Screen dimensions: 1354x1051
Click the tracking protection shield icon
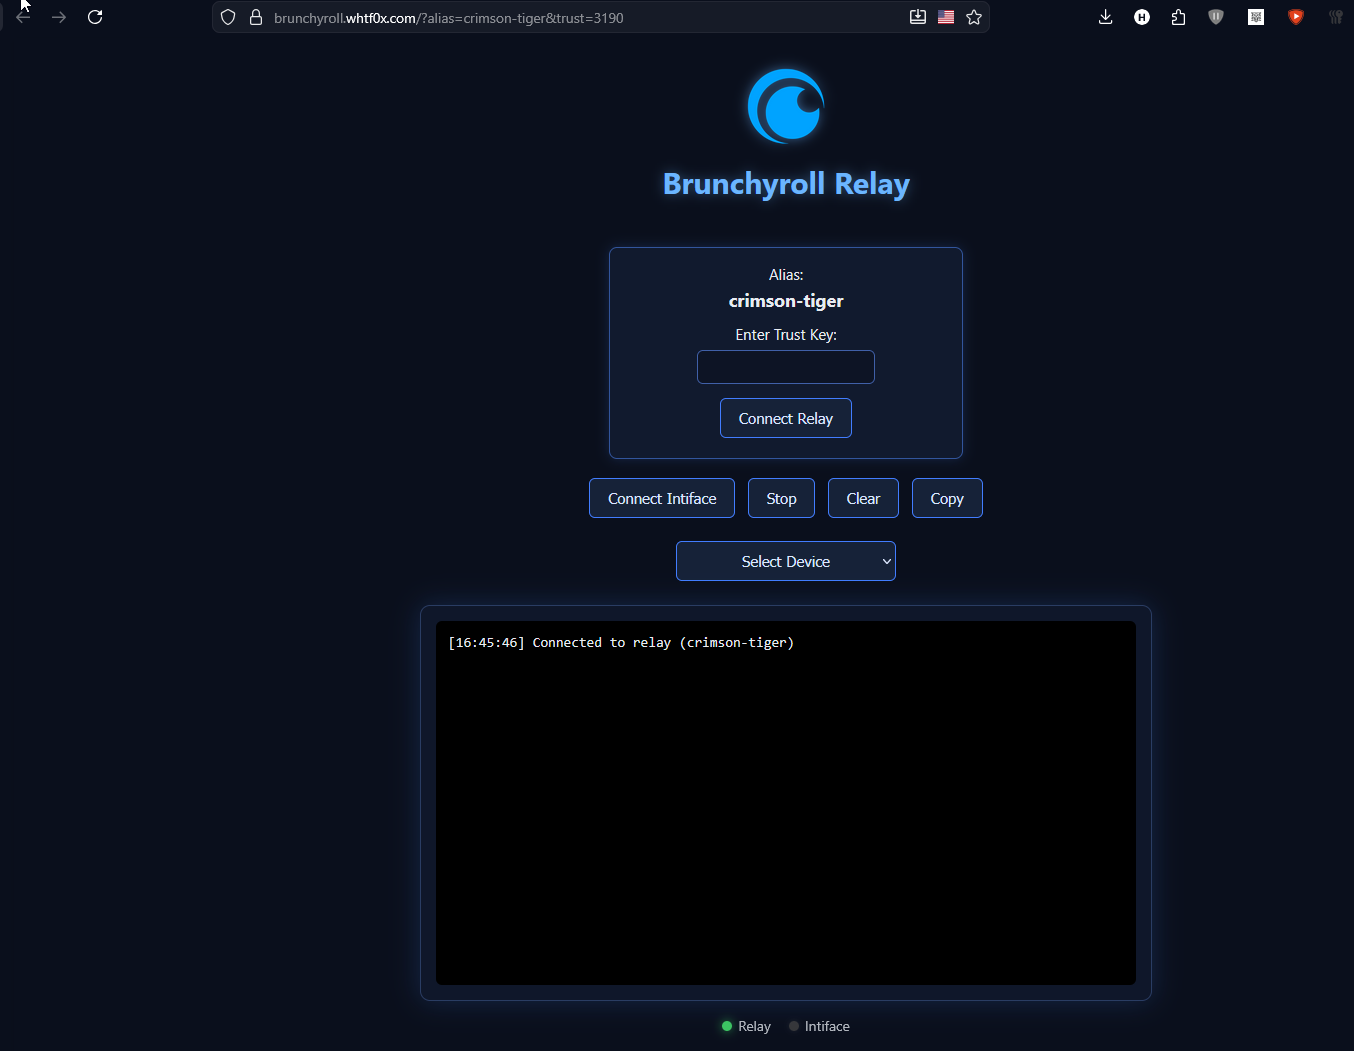point(228,17)
